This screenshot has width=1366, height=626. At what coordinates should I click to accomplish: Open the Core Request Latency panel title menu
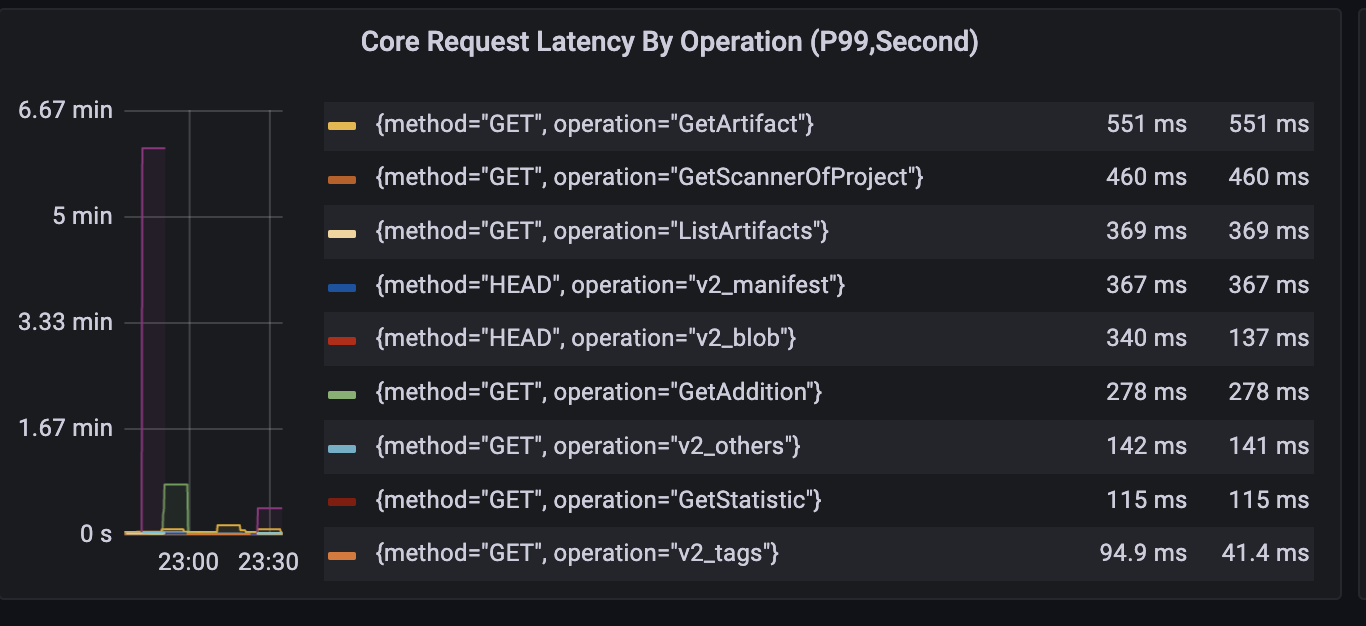[669, 42]
